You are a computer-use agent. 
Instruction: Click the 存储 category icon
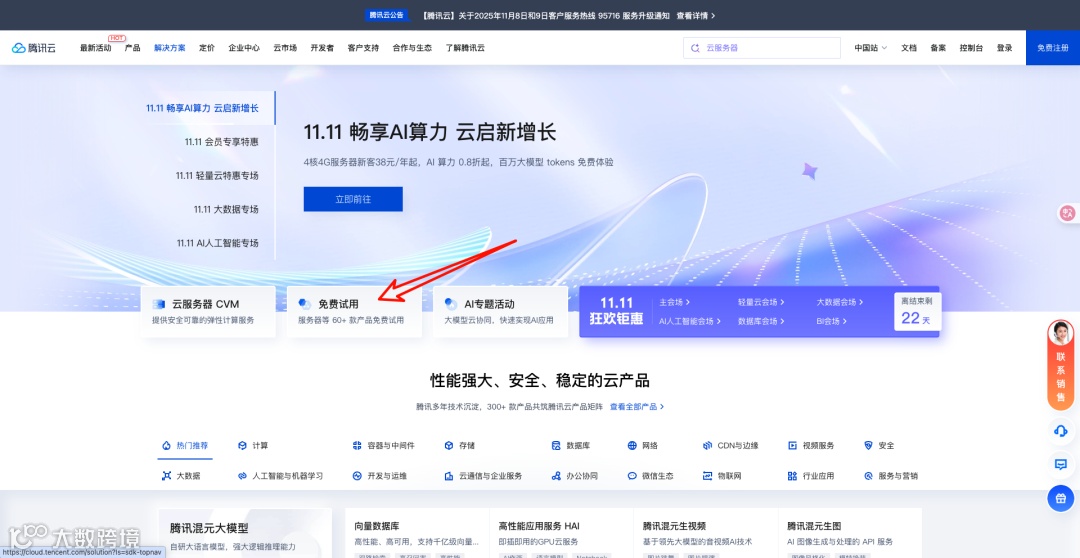click(449, 446)
